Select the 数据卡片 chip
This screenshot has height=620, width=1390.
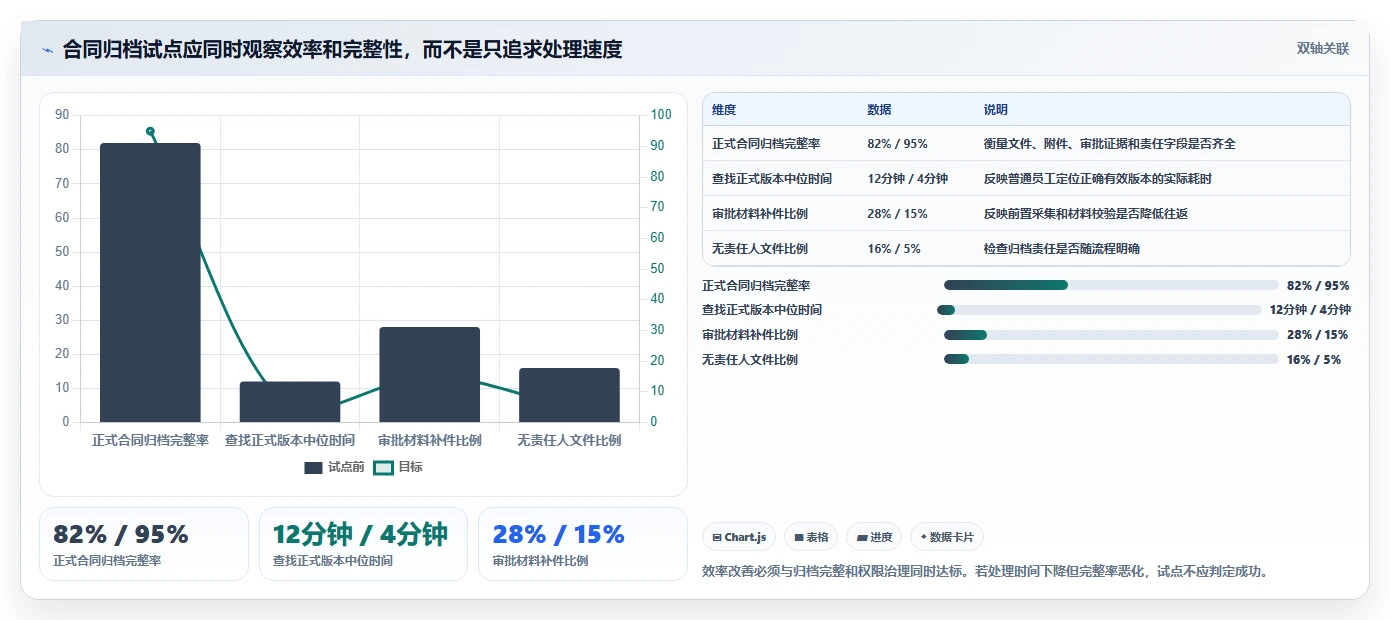pyautogui.click(x=947, y=537)
